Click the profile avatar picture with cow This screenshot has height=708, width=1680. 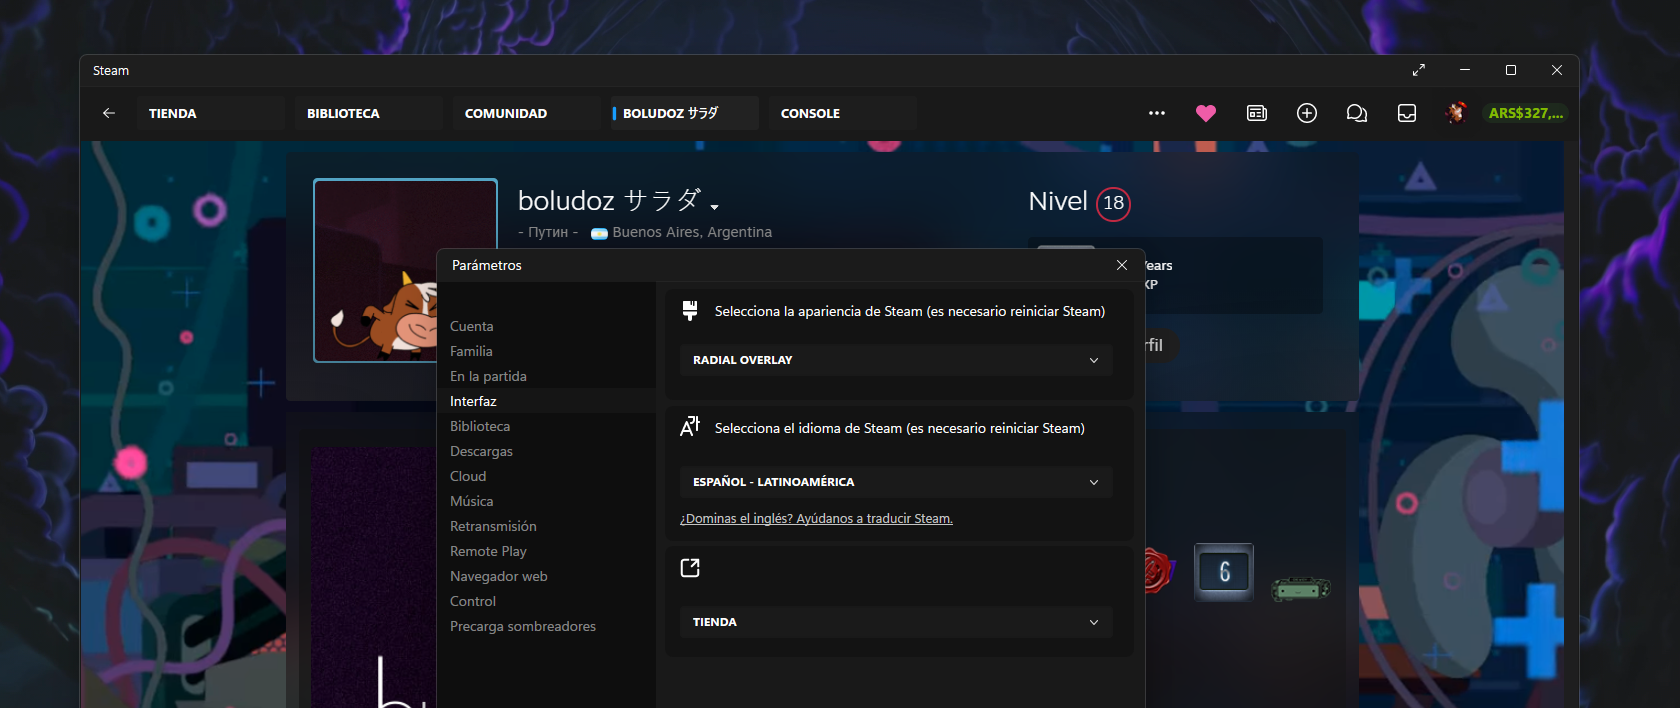(x=375, y=270)
